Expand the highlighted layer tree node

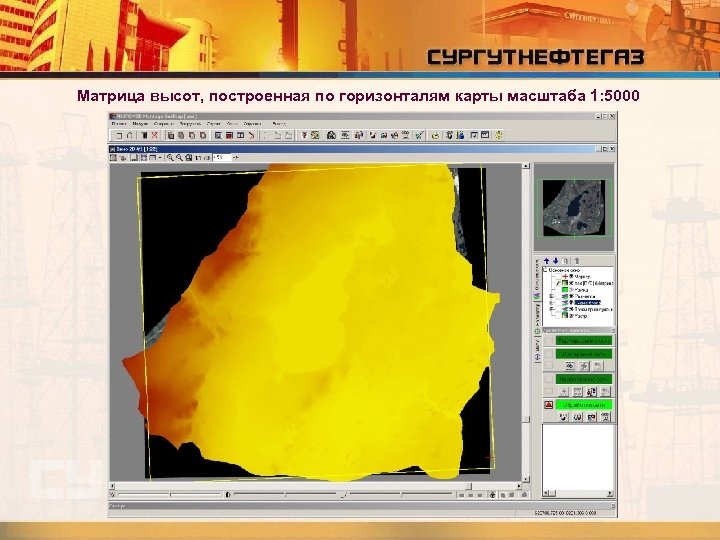click(551, 303)
